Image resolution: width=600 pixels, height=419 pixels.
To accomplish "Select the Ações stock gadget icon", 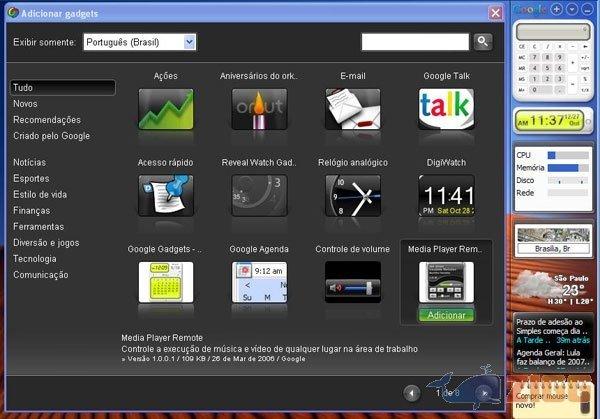I will [x=165, y=108].
